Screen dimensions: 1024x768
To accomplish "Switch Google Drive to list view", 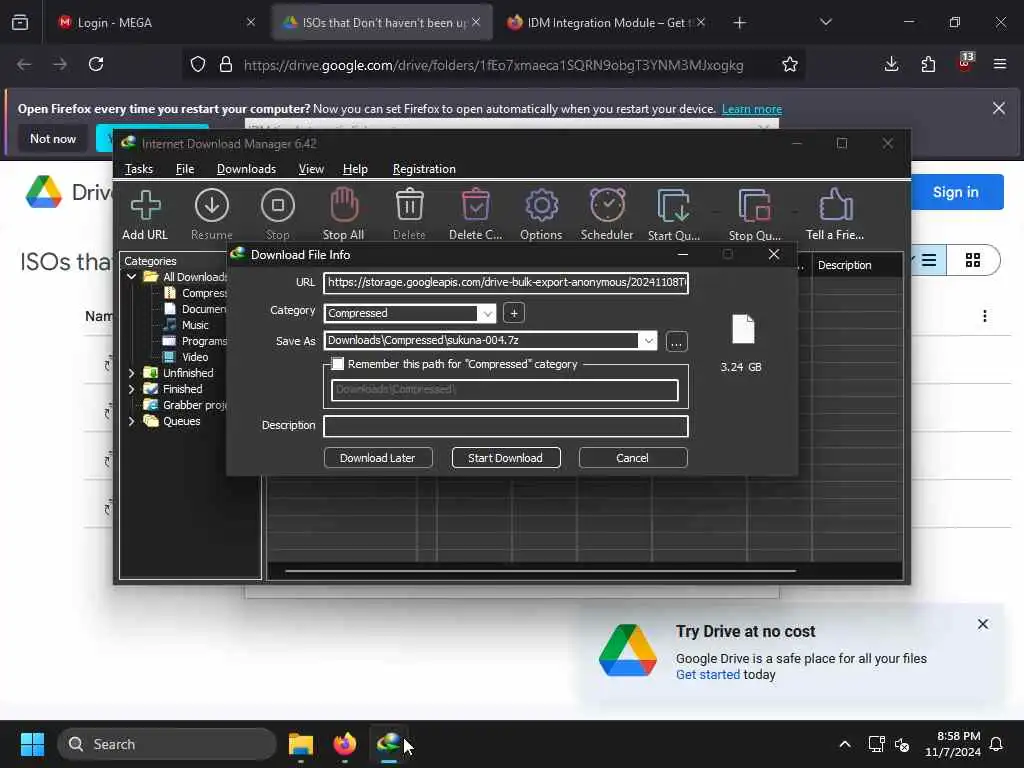I will coord(929,261).
